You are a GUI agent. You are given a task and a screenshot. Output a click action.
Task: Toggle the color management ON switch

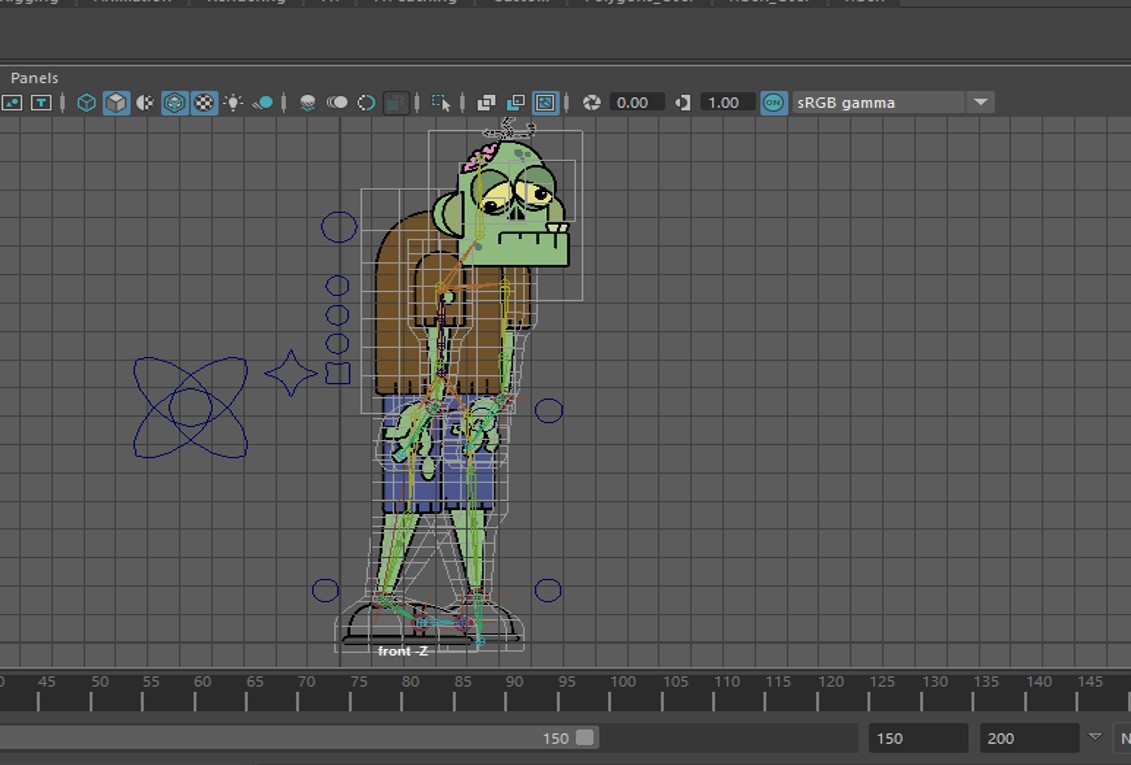point(772,102)
